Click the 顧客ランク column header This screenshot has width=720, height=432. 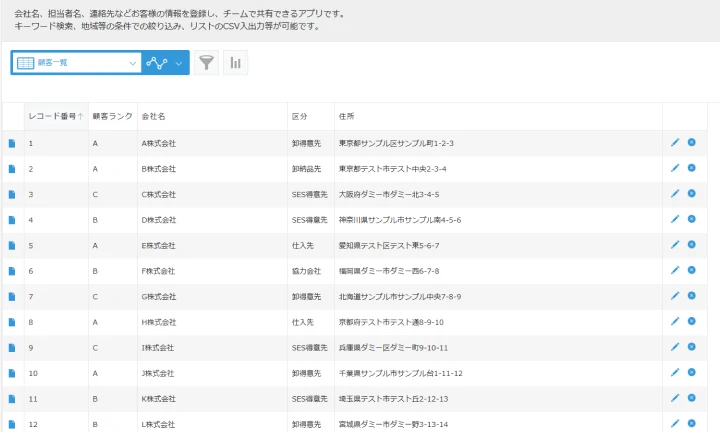pos(112,116)
